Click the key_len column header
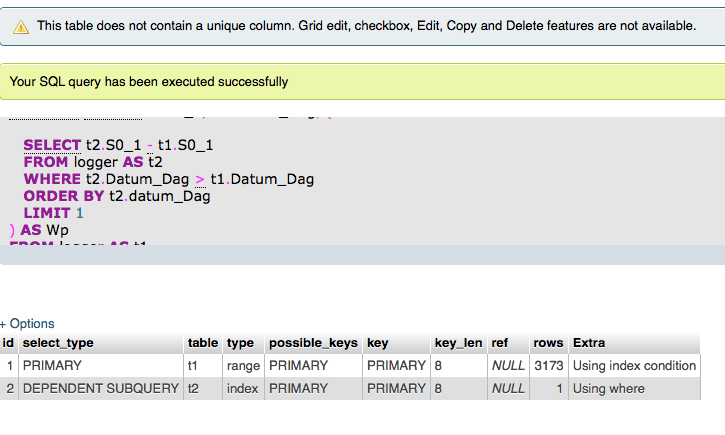Screen dimensions: 725x435 pos(457,343)
